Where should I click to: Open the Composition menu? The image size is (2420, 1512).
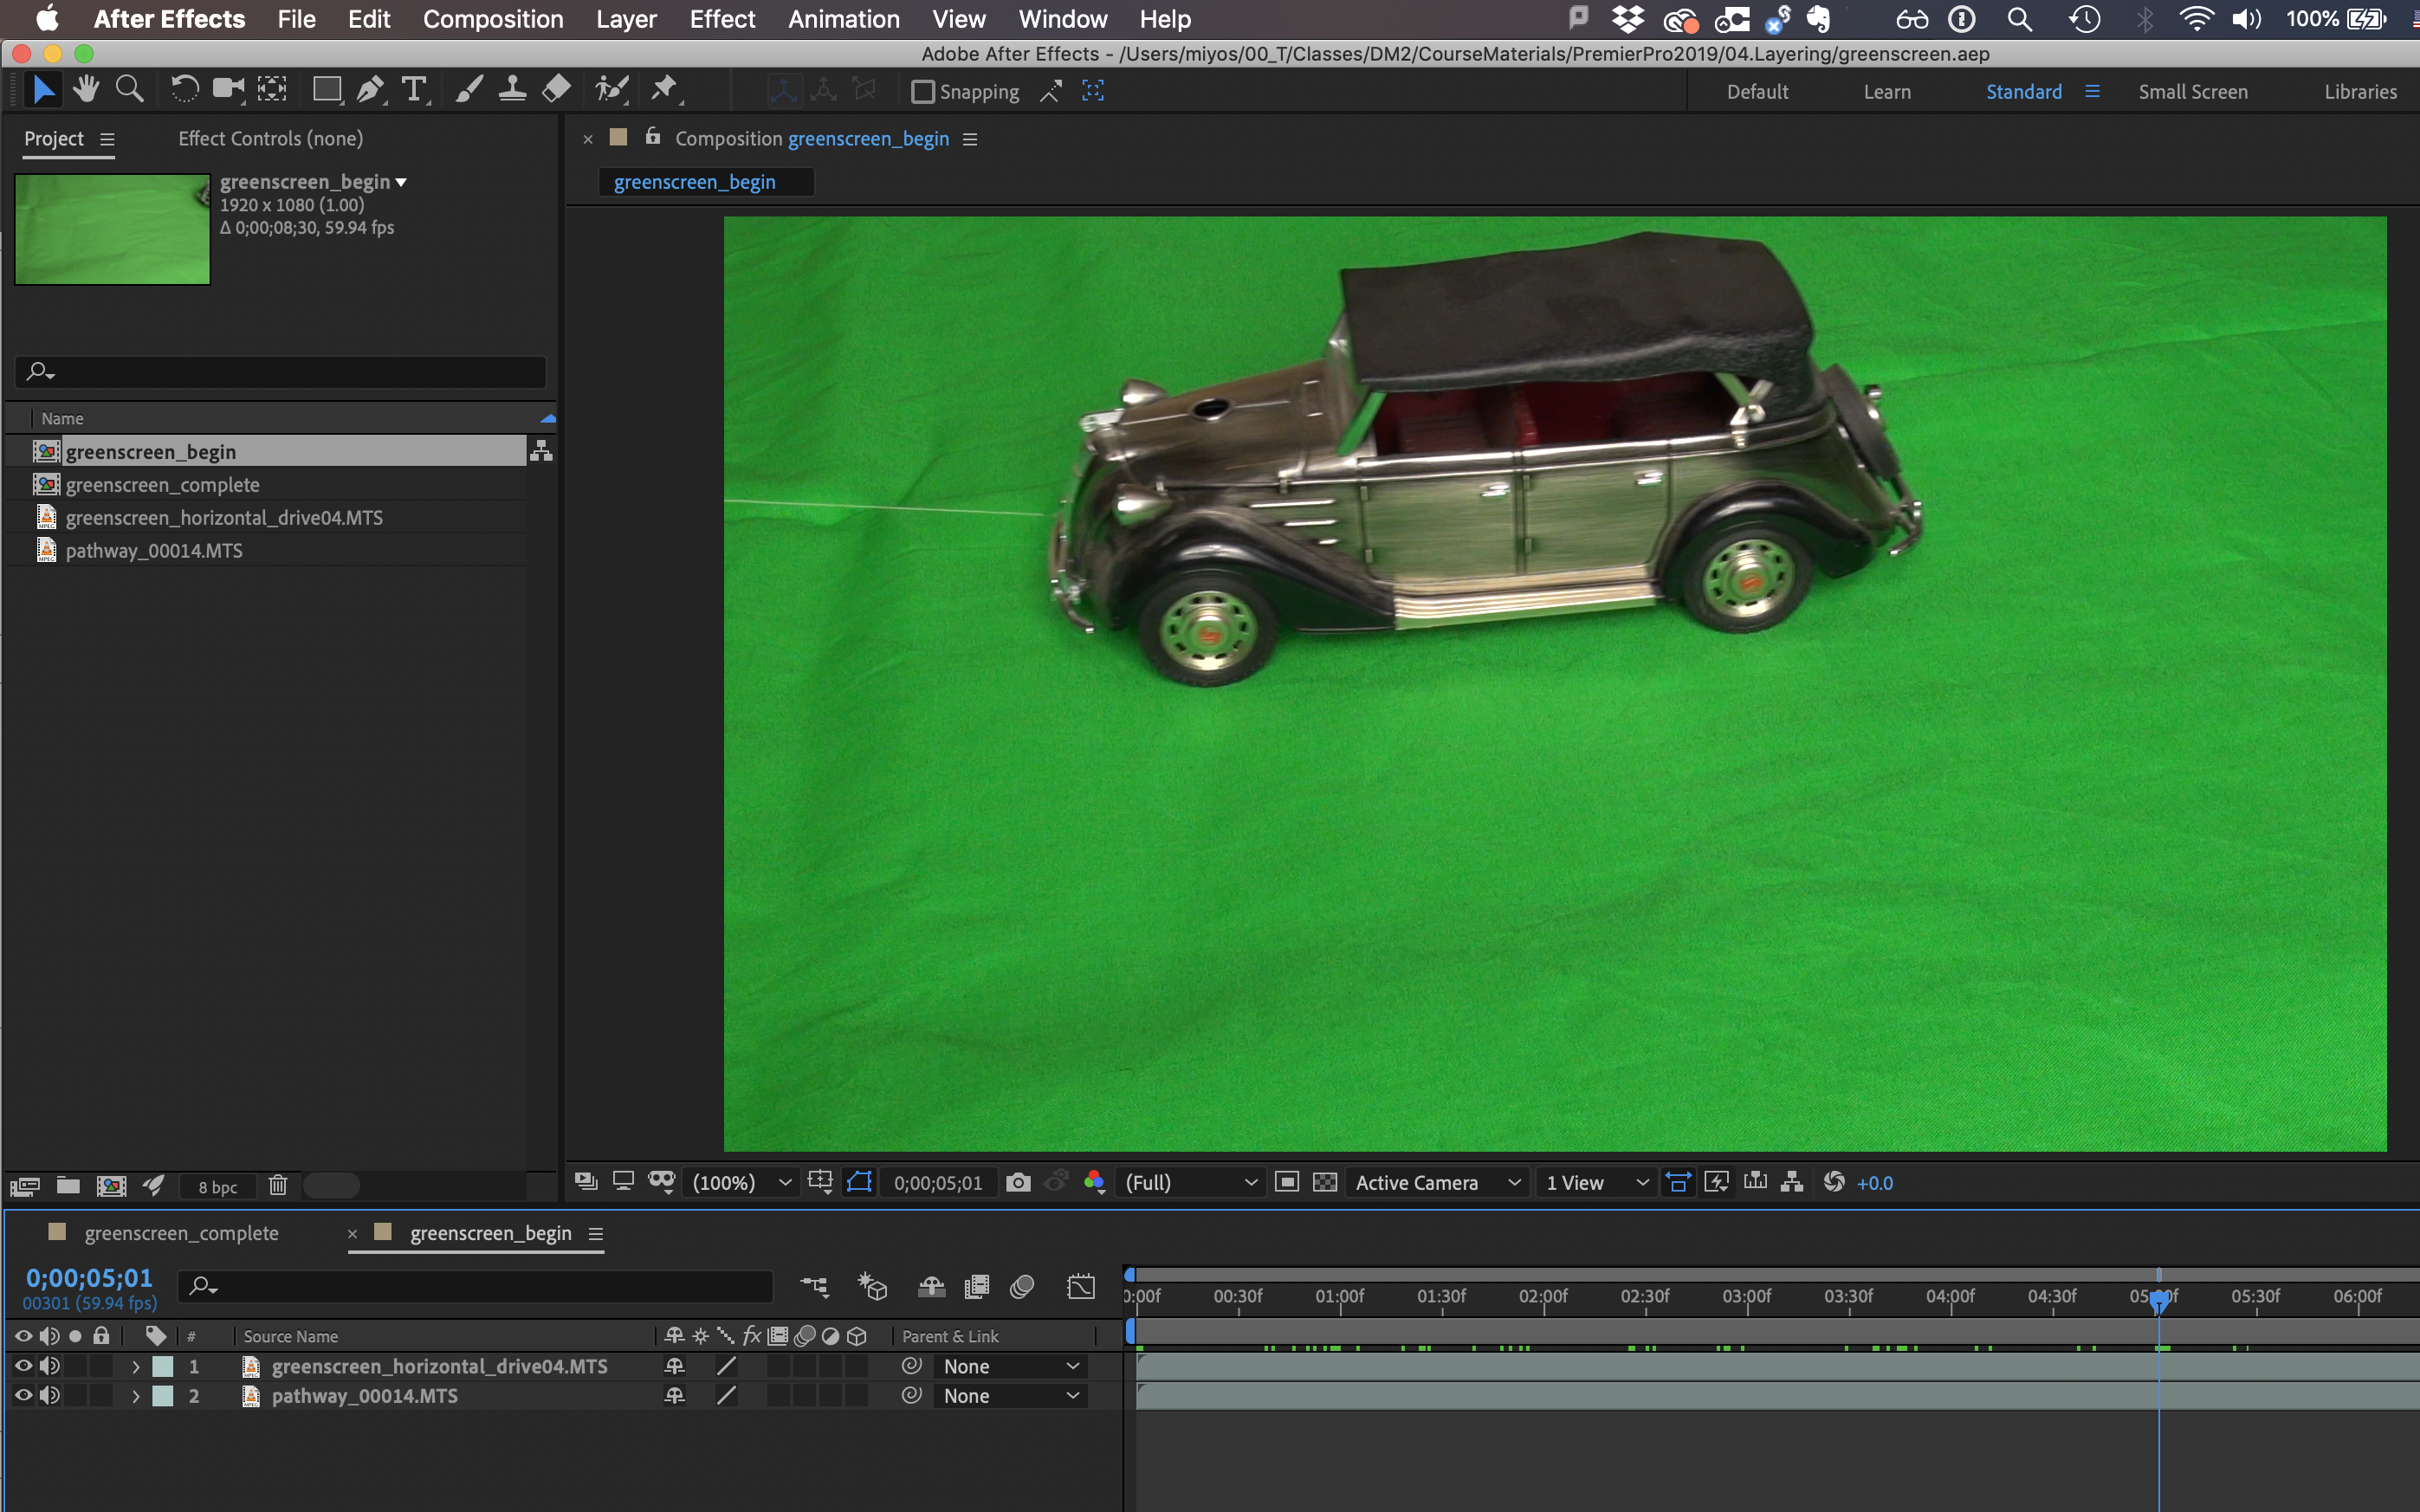coord(493,19)
